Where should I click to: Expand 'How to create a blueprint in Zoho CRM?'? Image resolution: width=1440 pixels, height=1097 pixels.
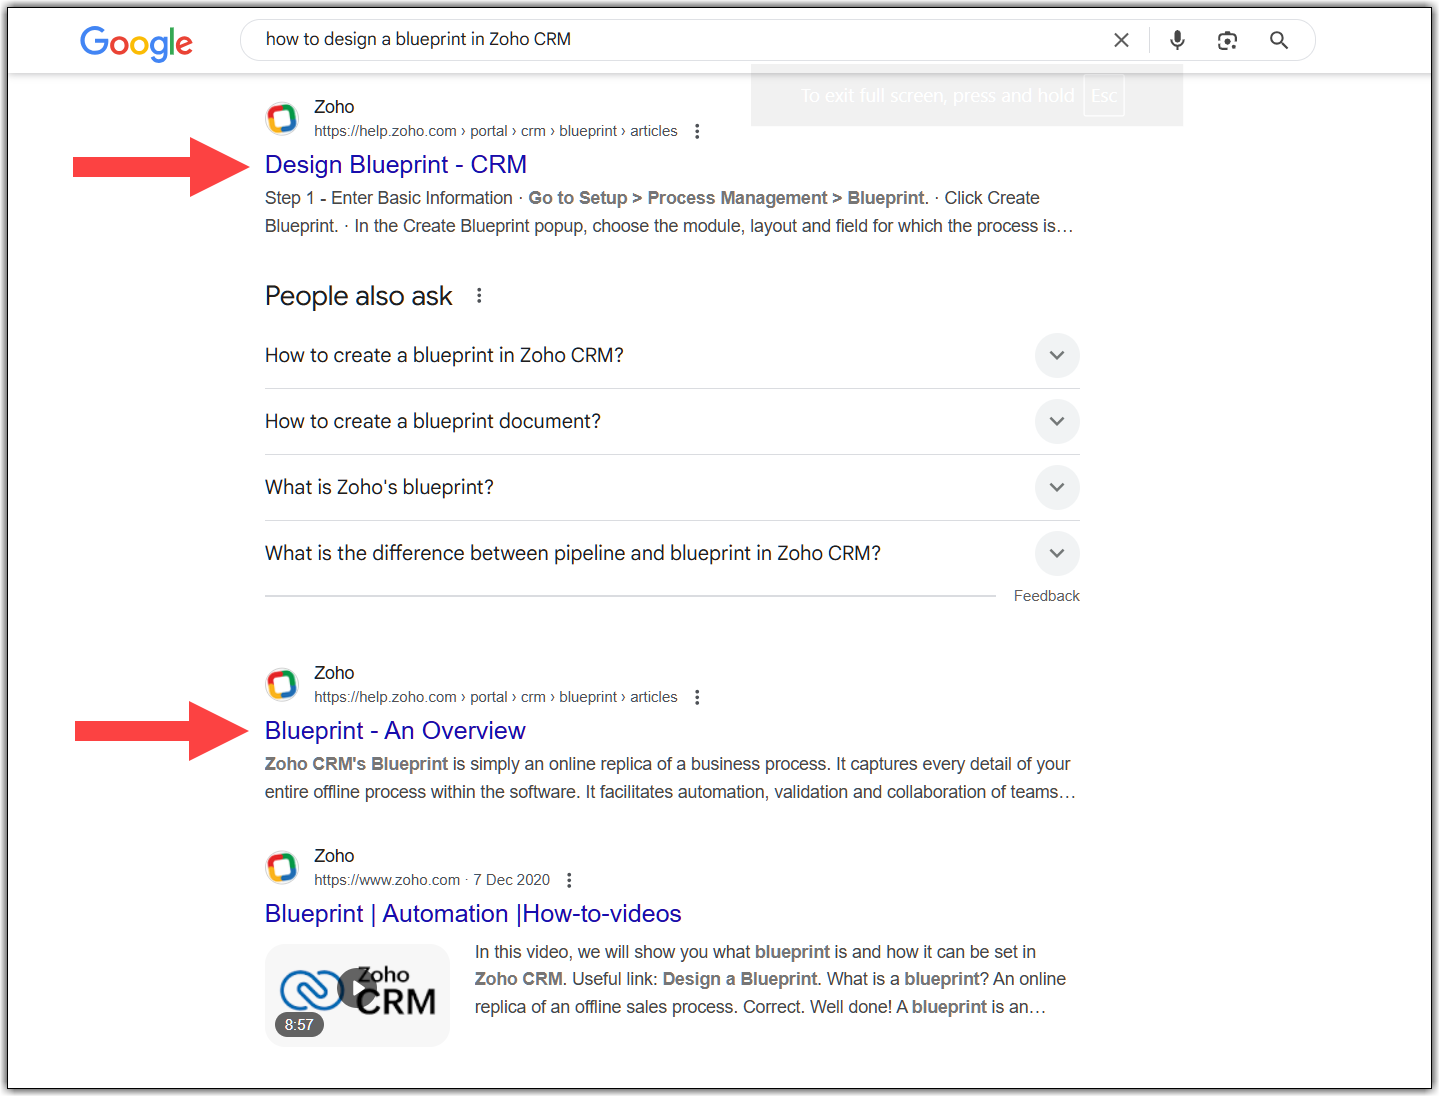click(x=672, y=356)
